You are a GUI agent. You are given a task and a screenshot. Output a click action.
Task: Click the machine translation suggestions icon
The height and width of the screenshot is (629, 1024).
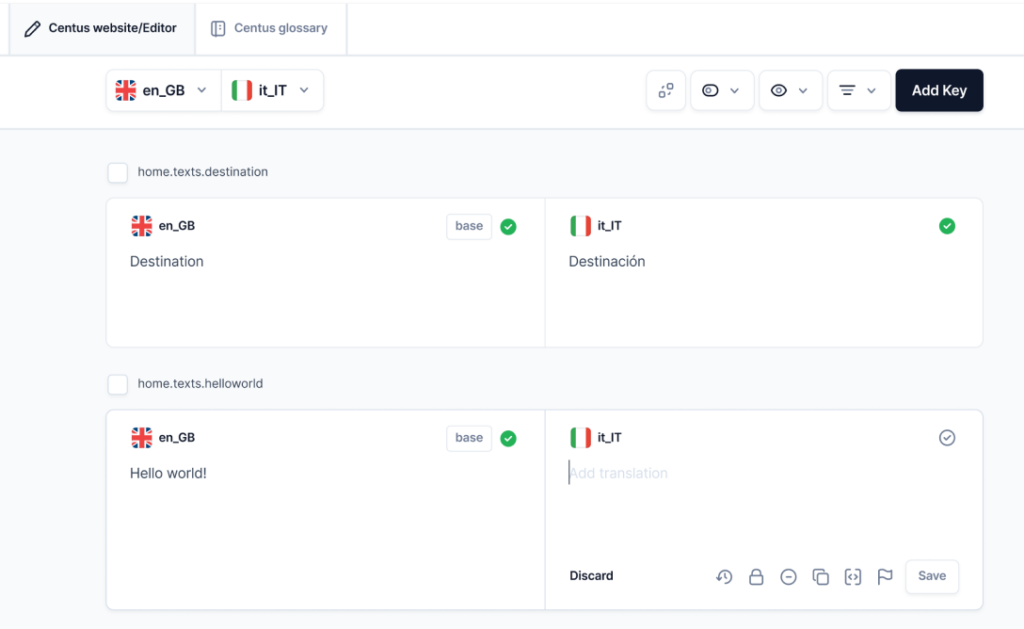pos(666,90)
